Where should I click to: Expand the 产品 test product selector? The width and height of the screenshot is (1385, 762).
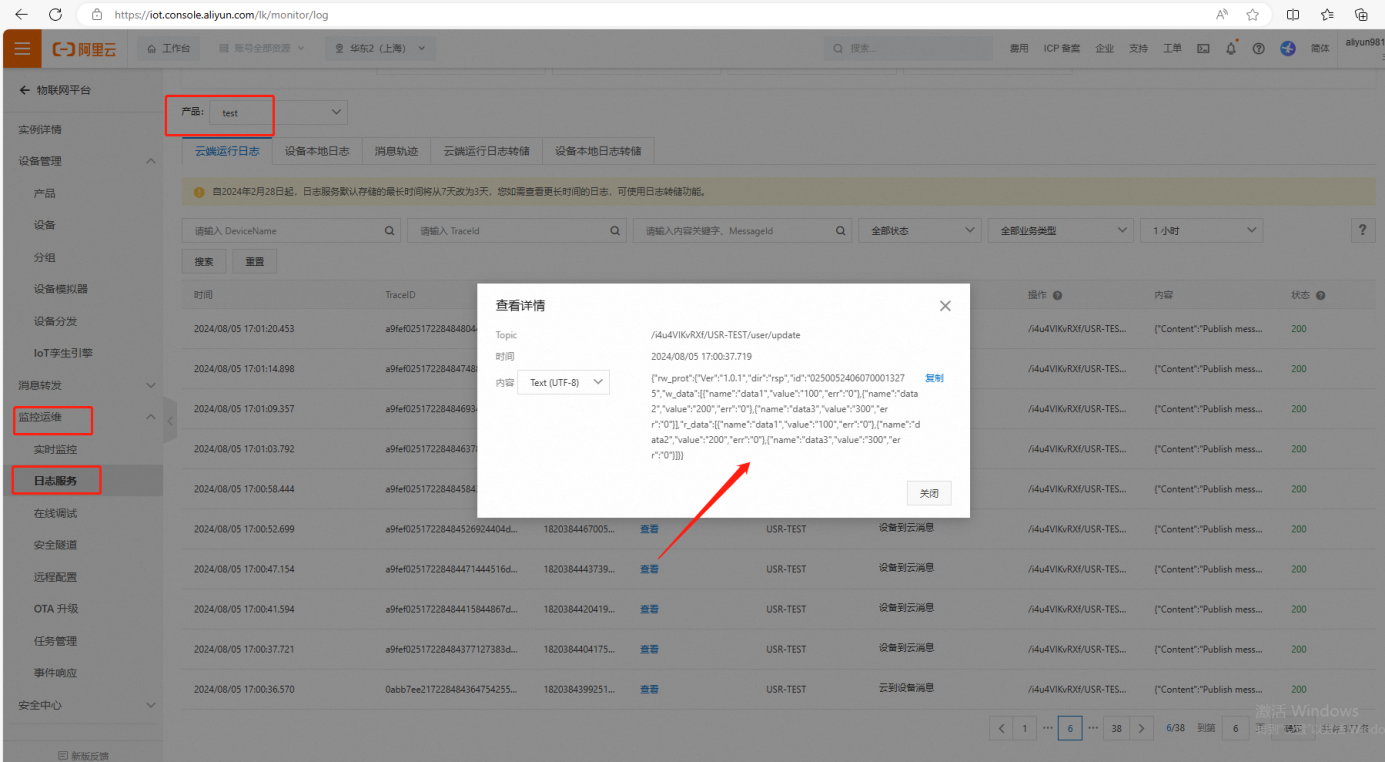[278, 112]
